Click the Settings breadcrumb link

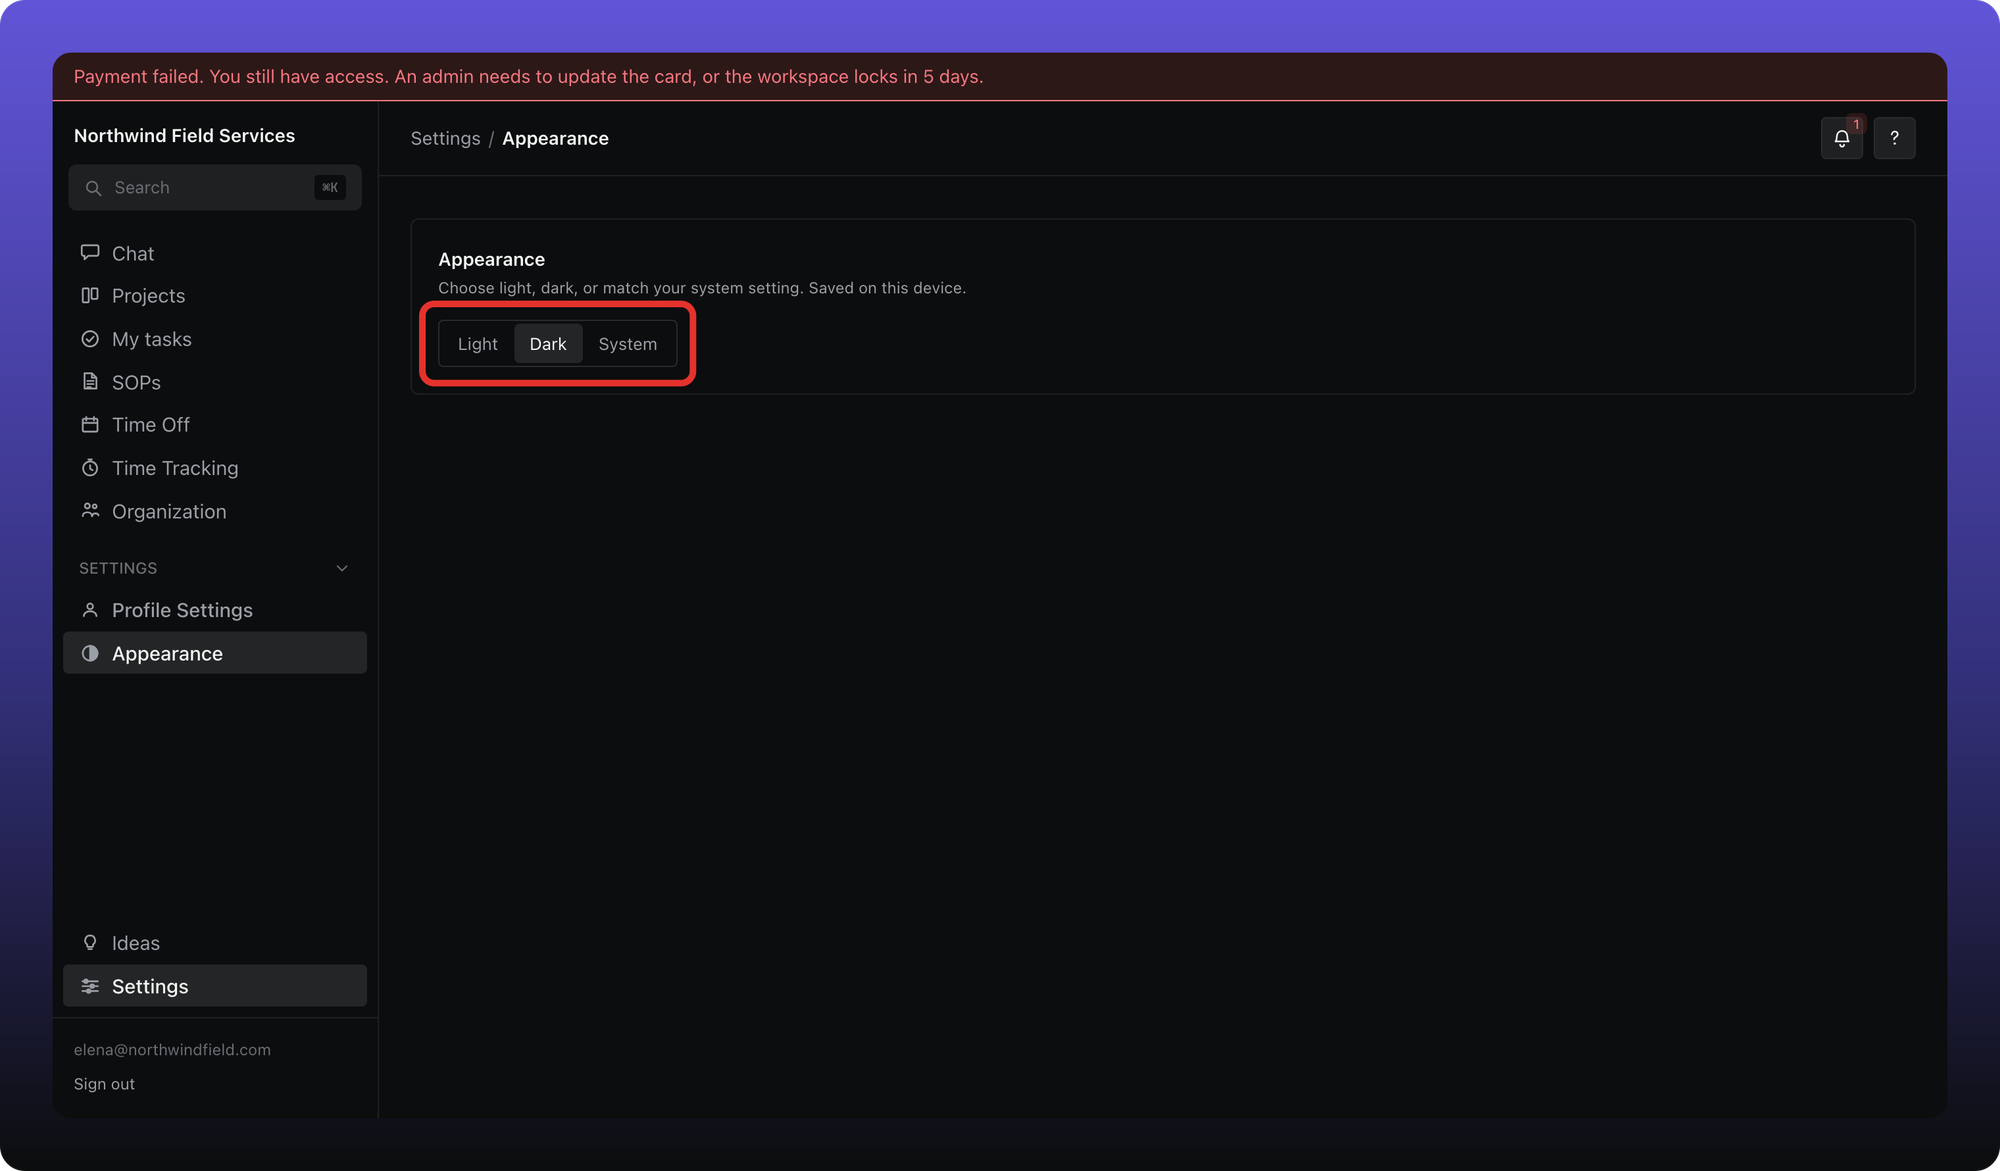tap(445, 139)
